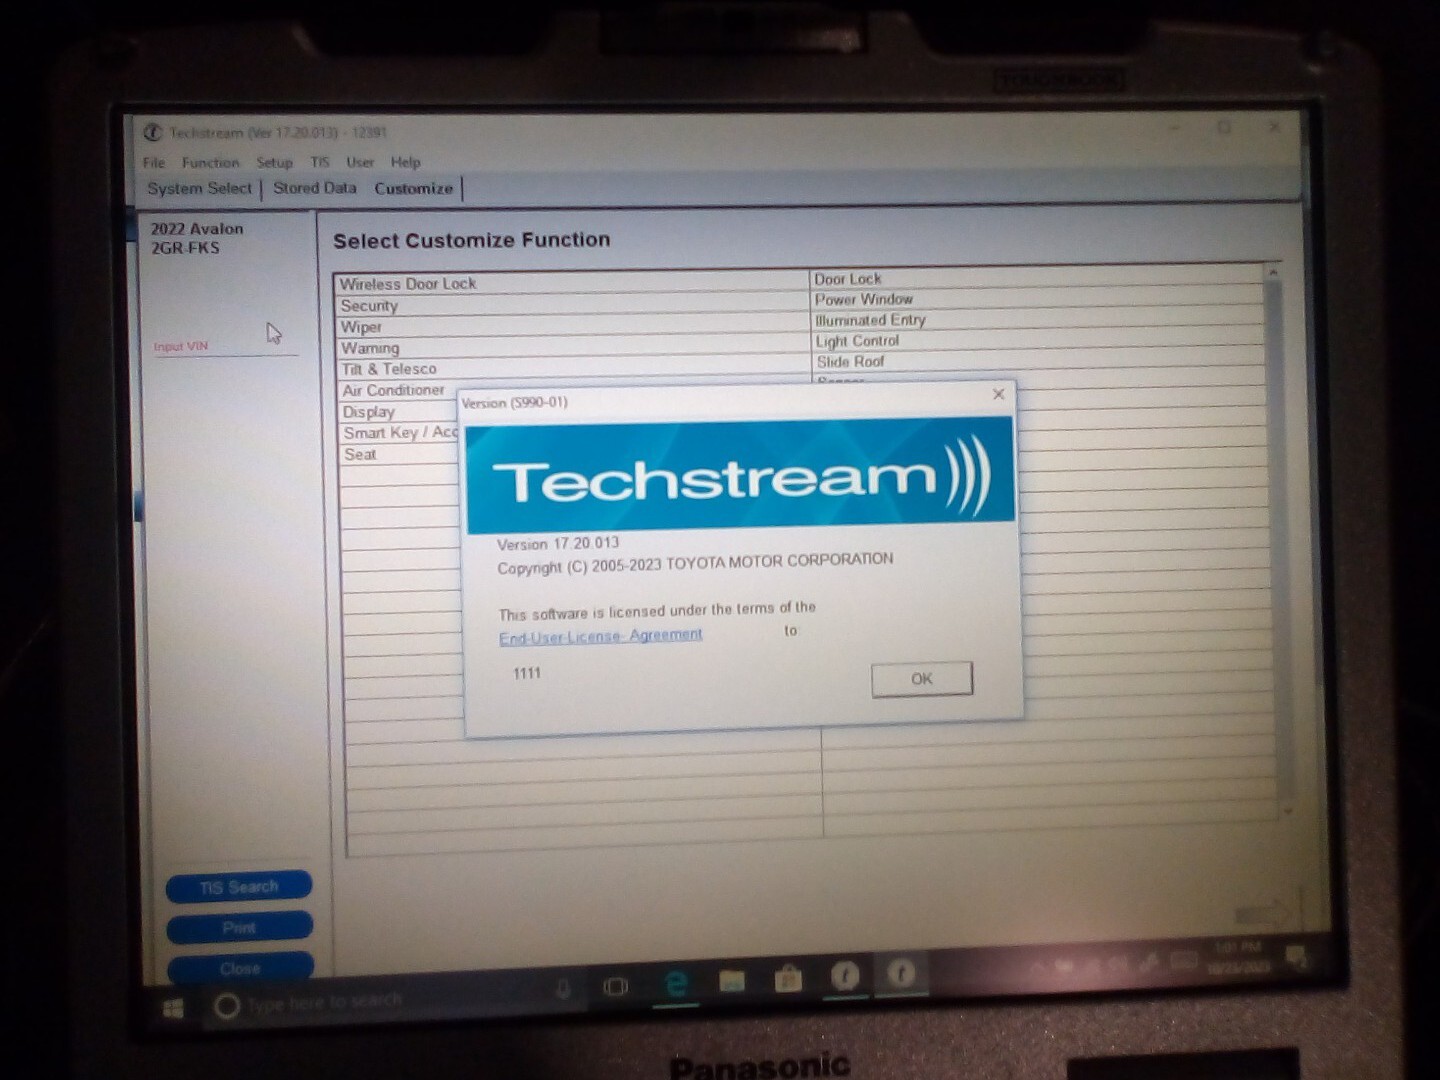Open Microsoft Edge from the taskbar

coord(676,984)
